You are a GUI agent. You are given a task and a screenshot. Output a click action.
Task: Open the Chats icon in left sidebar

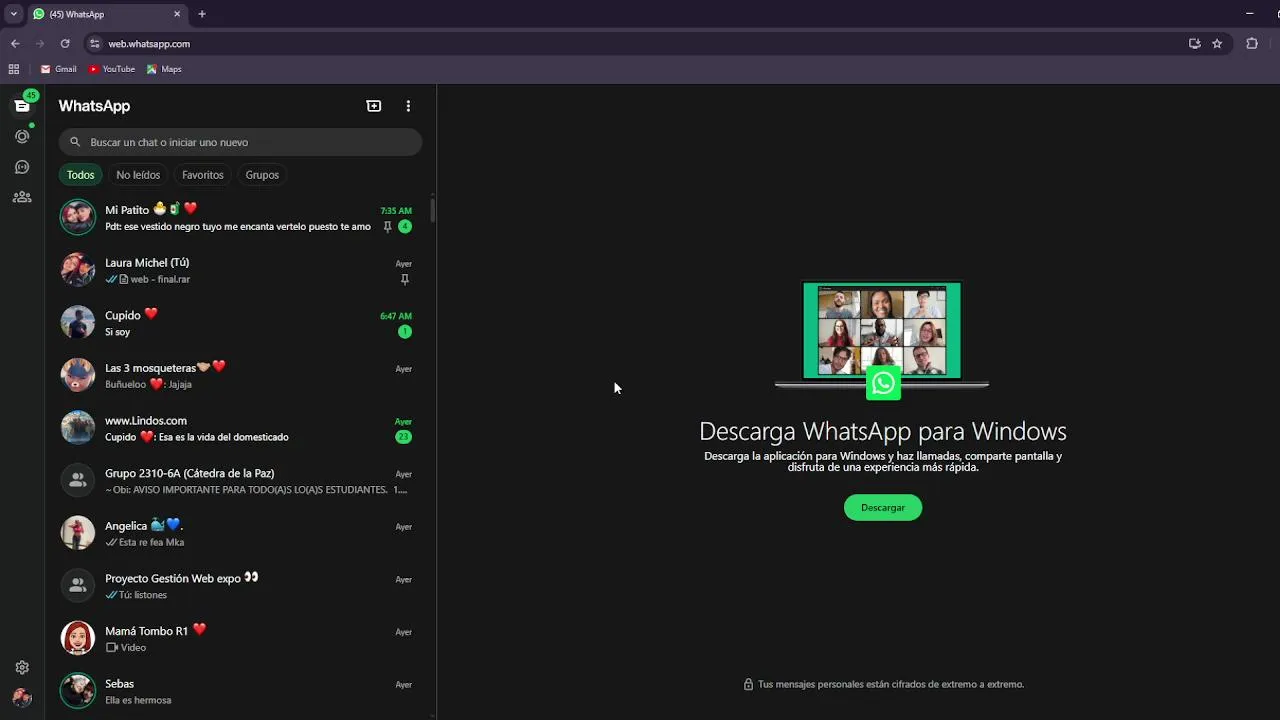click(x=22, y=106)
